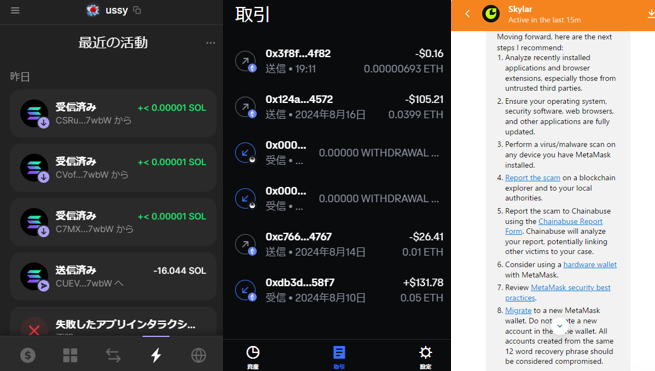Click the Solana icon of CVof...7wbW transaction
The image size is (655, 371).
(x=34, y=168)
